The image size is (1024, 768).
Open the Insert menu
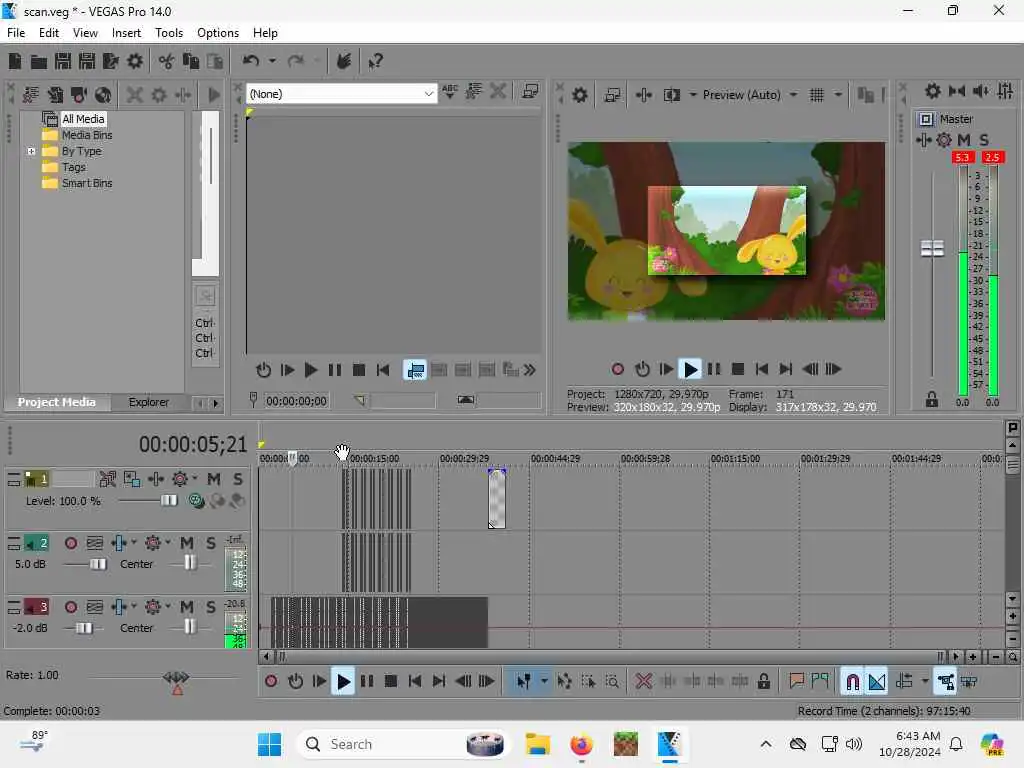pos(126,33)
